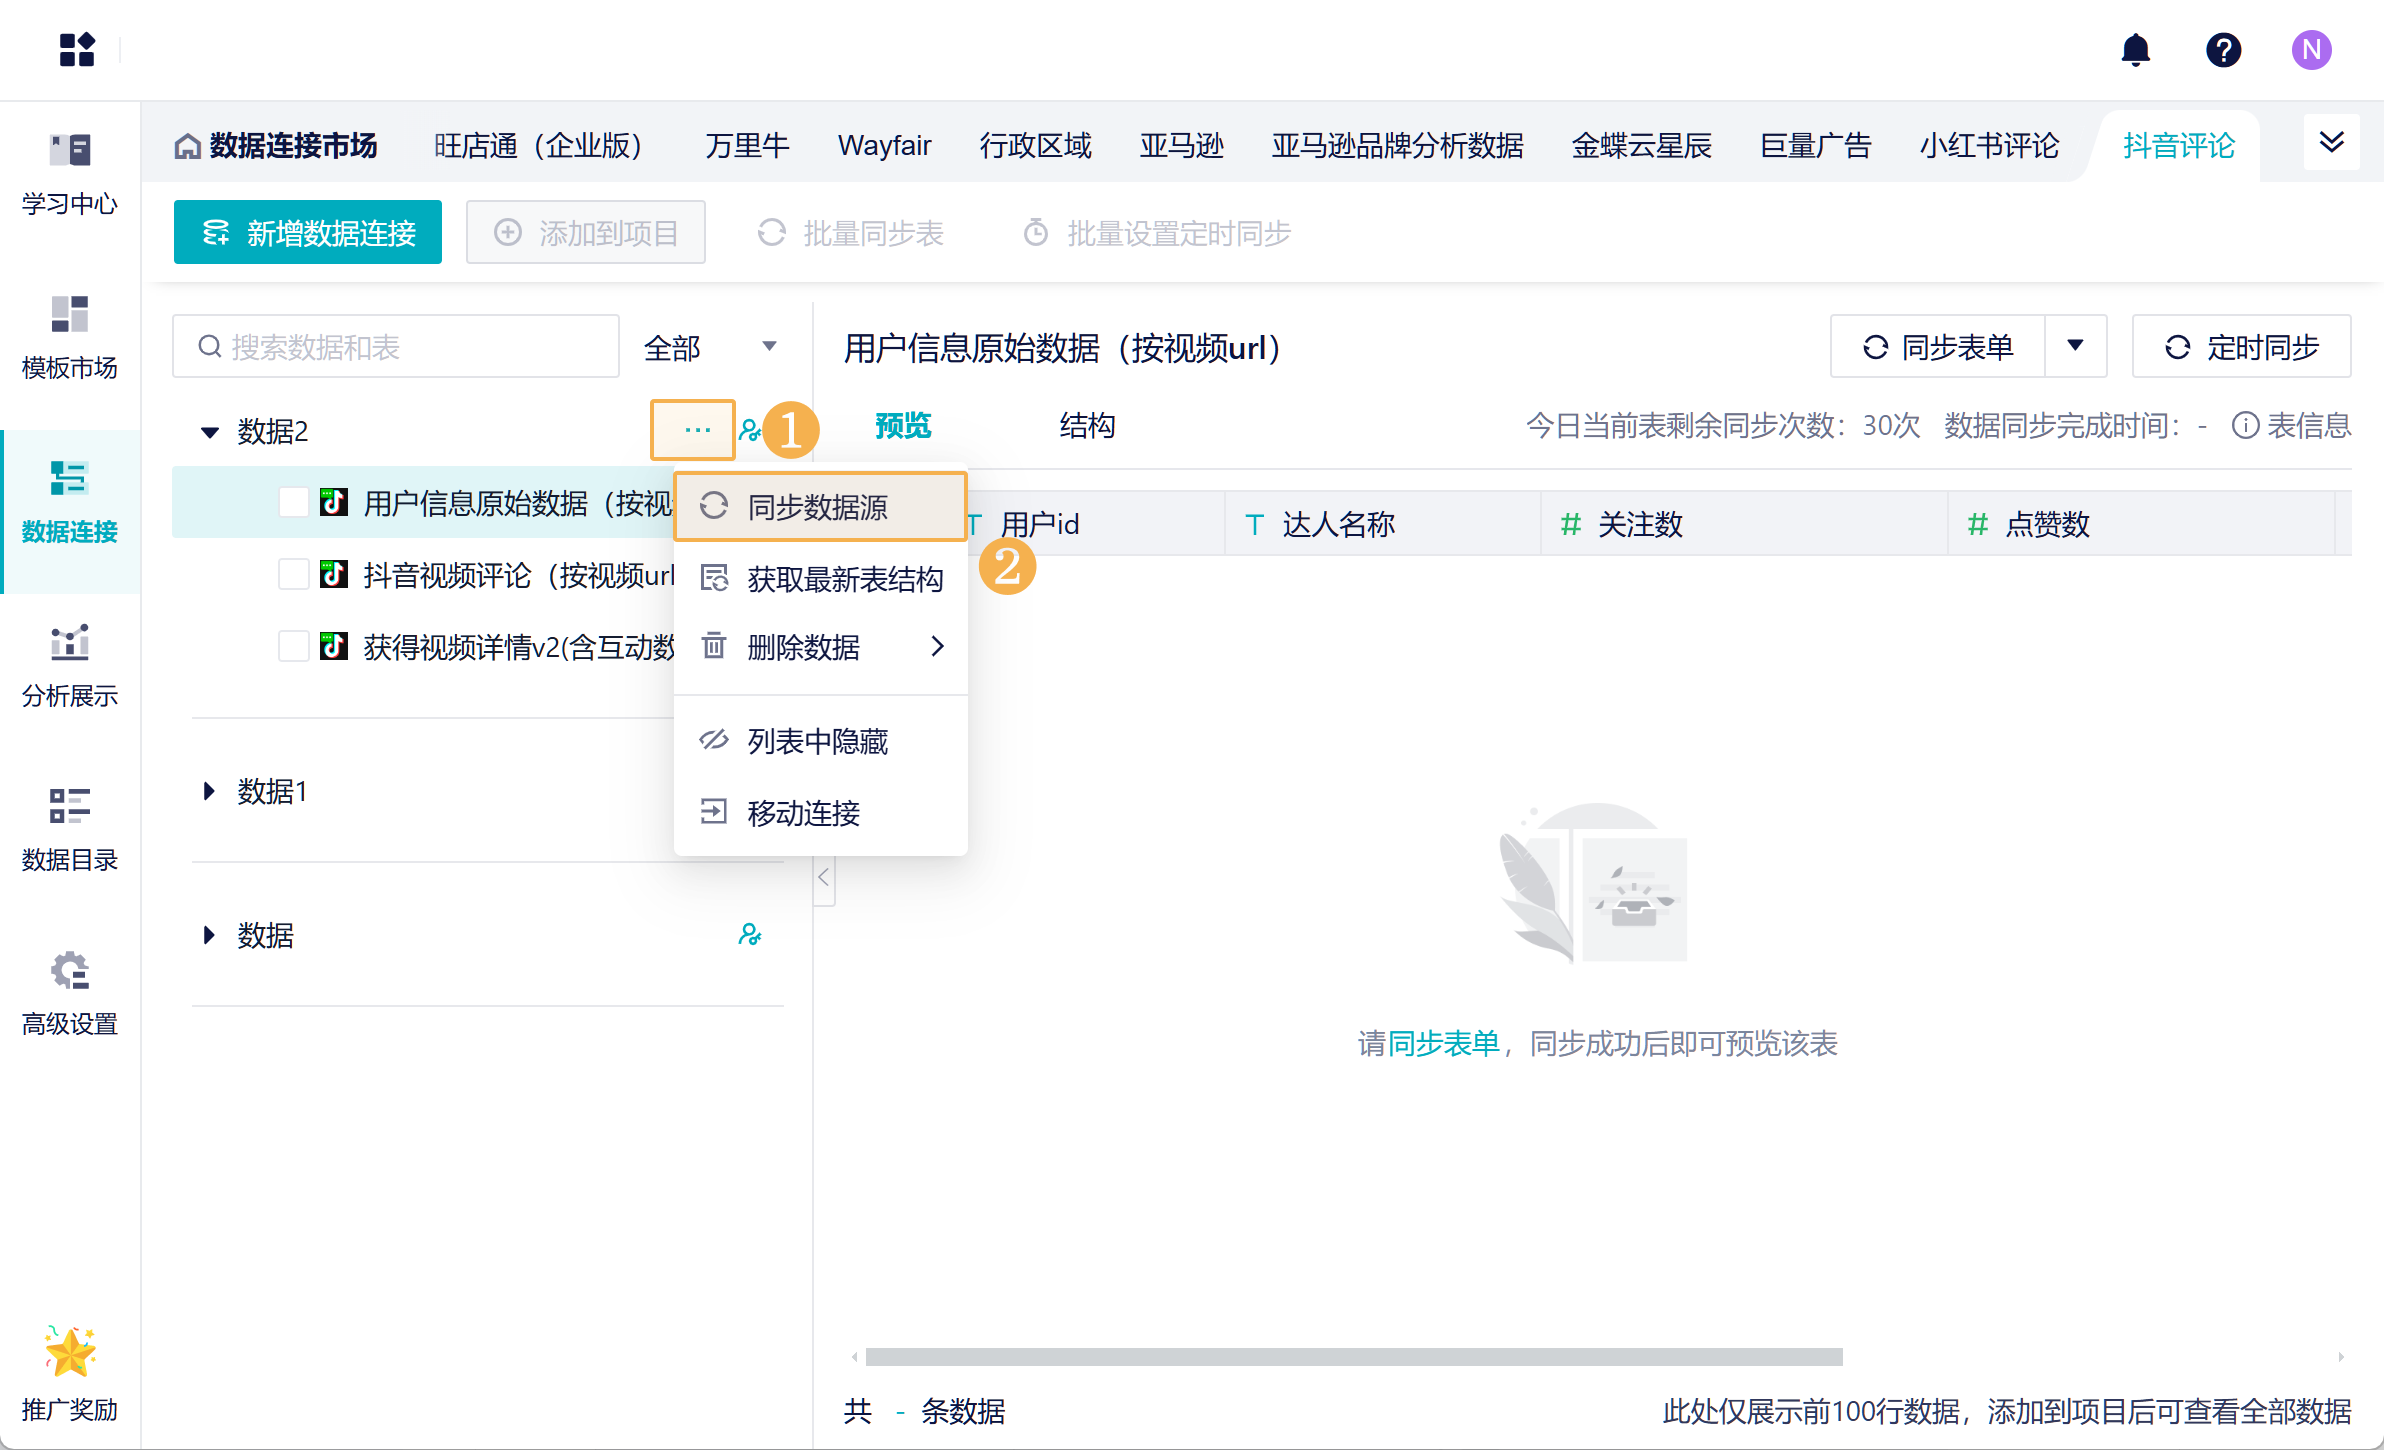Open 数据目录 sidebar icon
2384x1450 pixels.
[69, 808]
